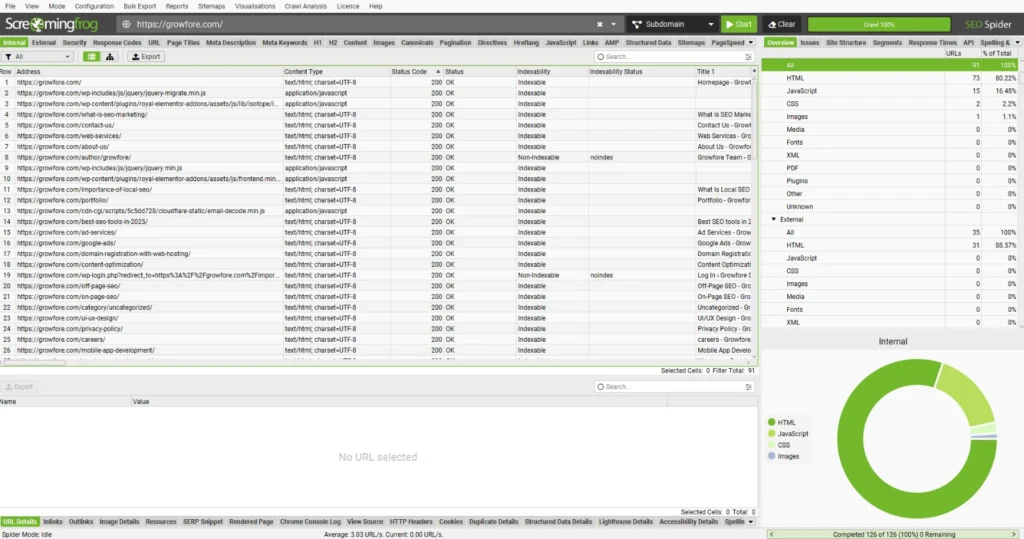Viewport: 1024px width, 539px height.
Task: Click the Clear button
Action: (782, 24)
